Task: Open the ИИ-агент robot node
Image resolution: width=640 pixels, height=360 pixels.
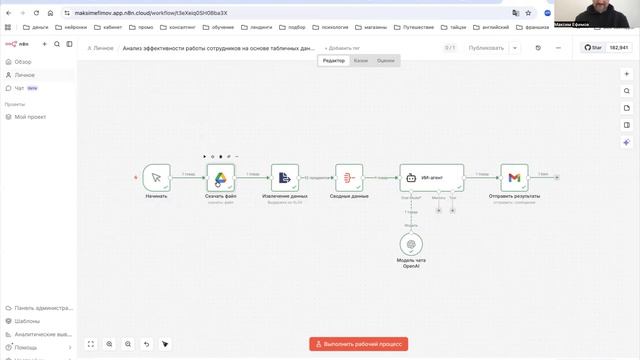Action: click(432, 178)
